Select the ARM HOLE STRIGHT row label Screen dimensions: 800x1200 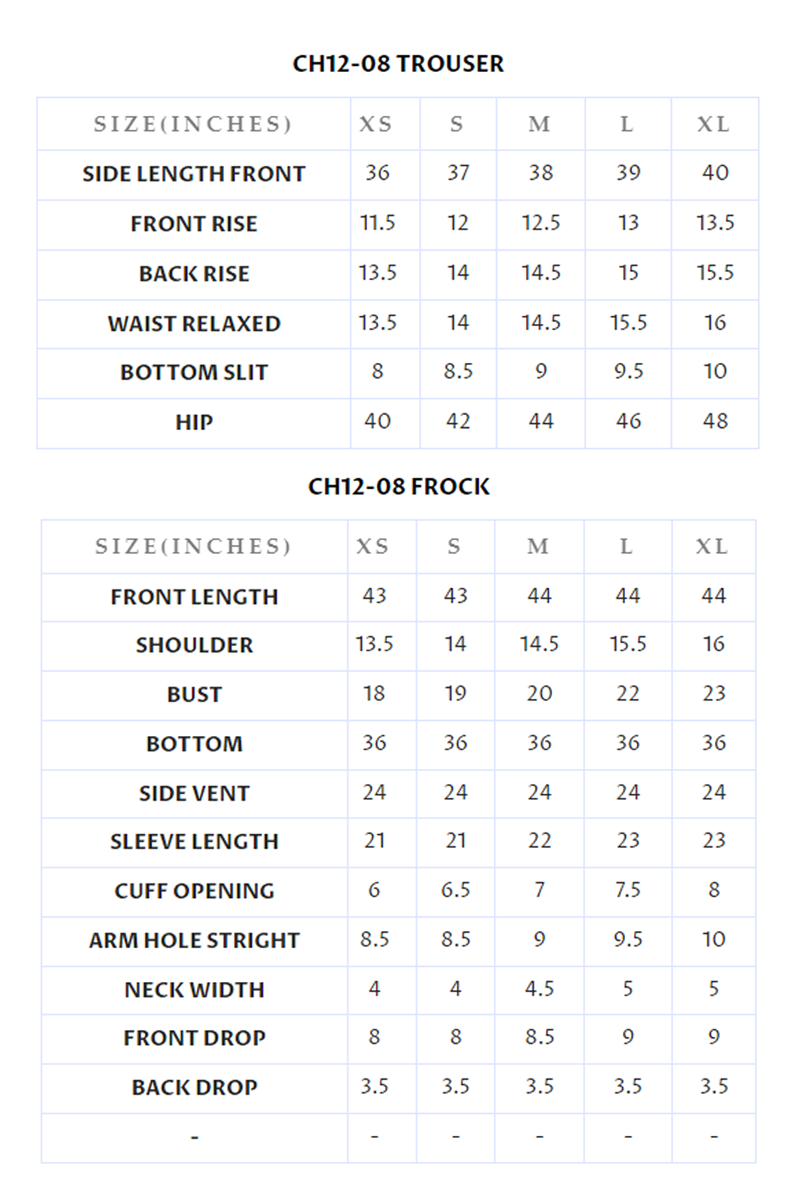(194, 941)
